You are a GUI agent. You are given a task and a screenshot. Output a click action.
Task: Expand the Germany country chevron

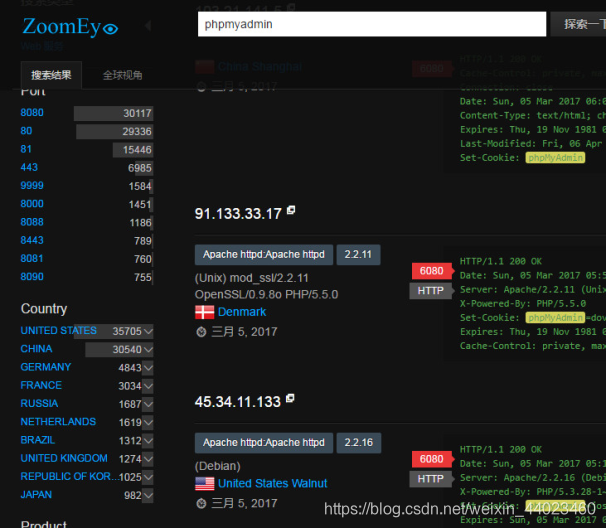148,368
